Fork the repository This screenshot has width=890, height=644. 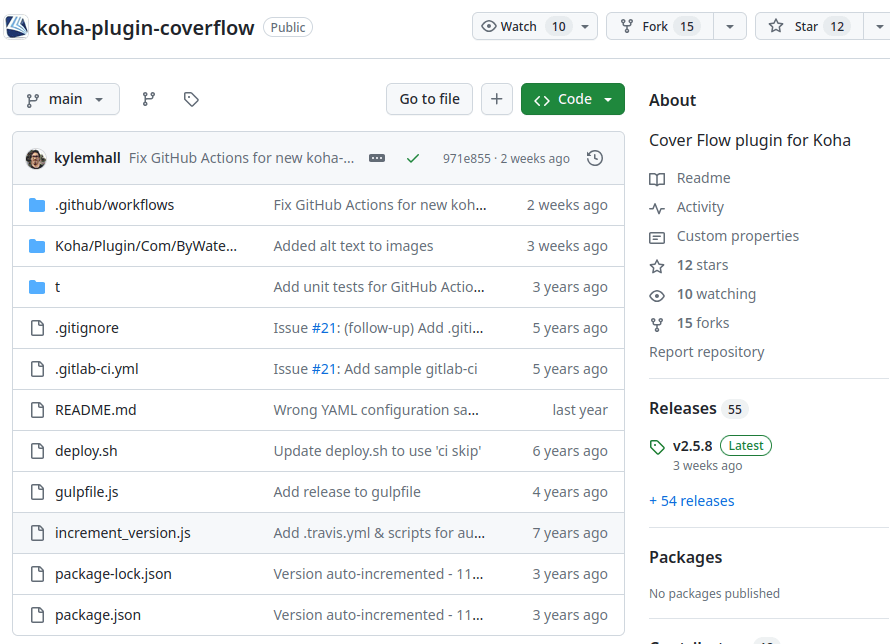660,26
